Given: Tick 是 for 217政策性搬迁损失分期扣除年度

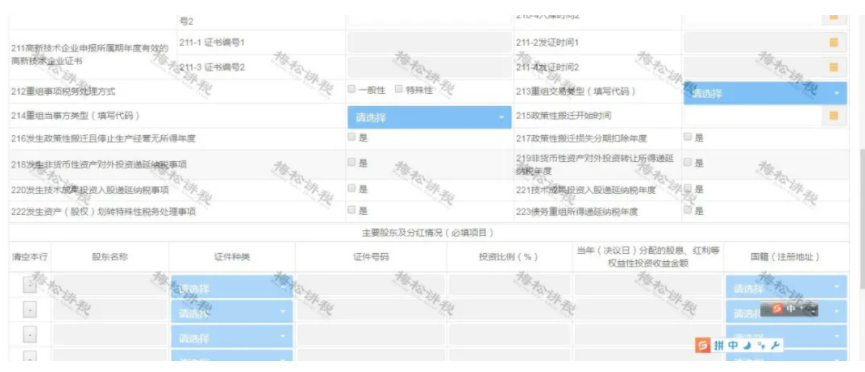Looking at the screenshot, I should 687,137.
